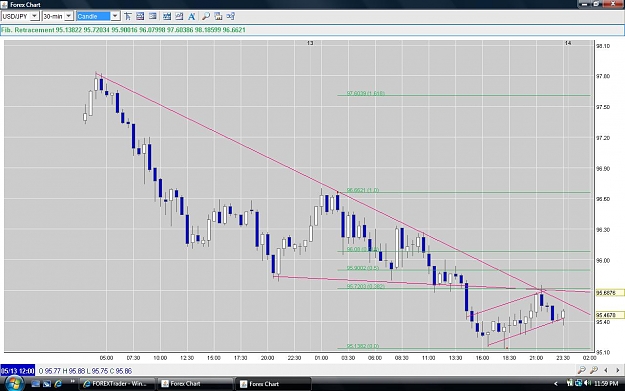Click the 97.80 price axis label
The height and width of the screenshot is (391, 625).
tap(603, 77)
